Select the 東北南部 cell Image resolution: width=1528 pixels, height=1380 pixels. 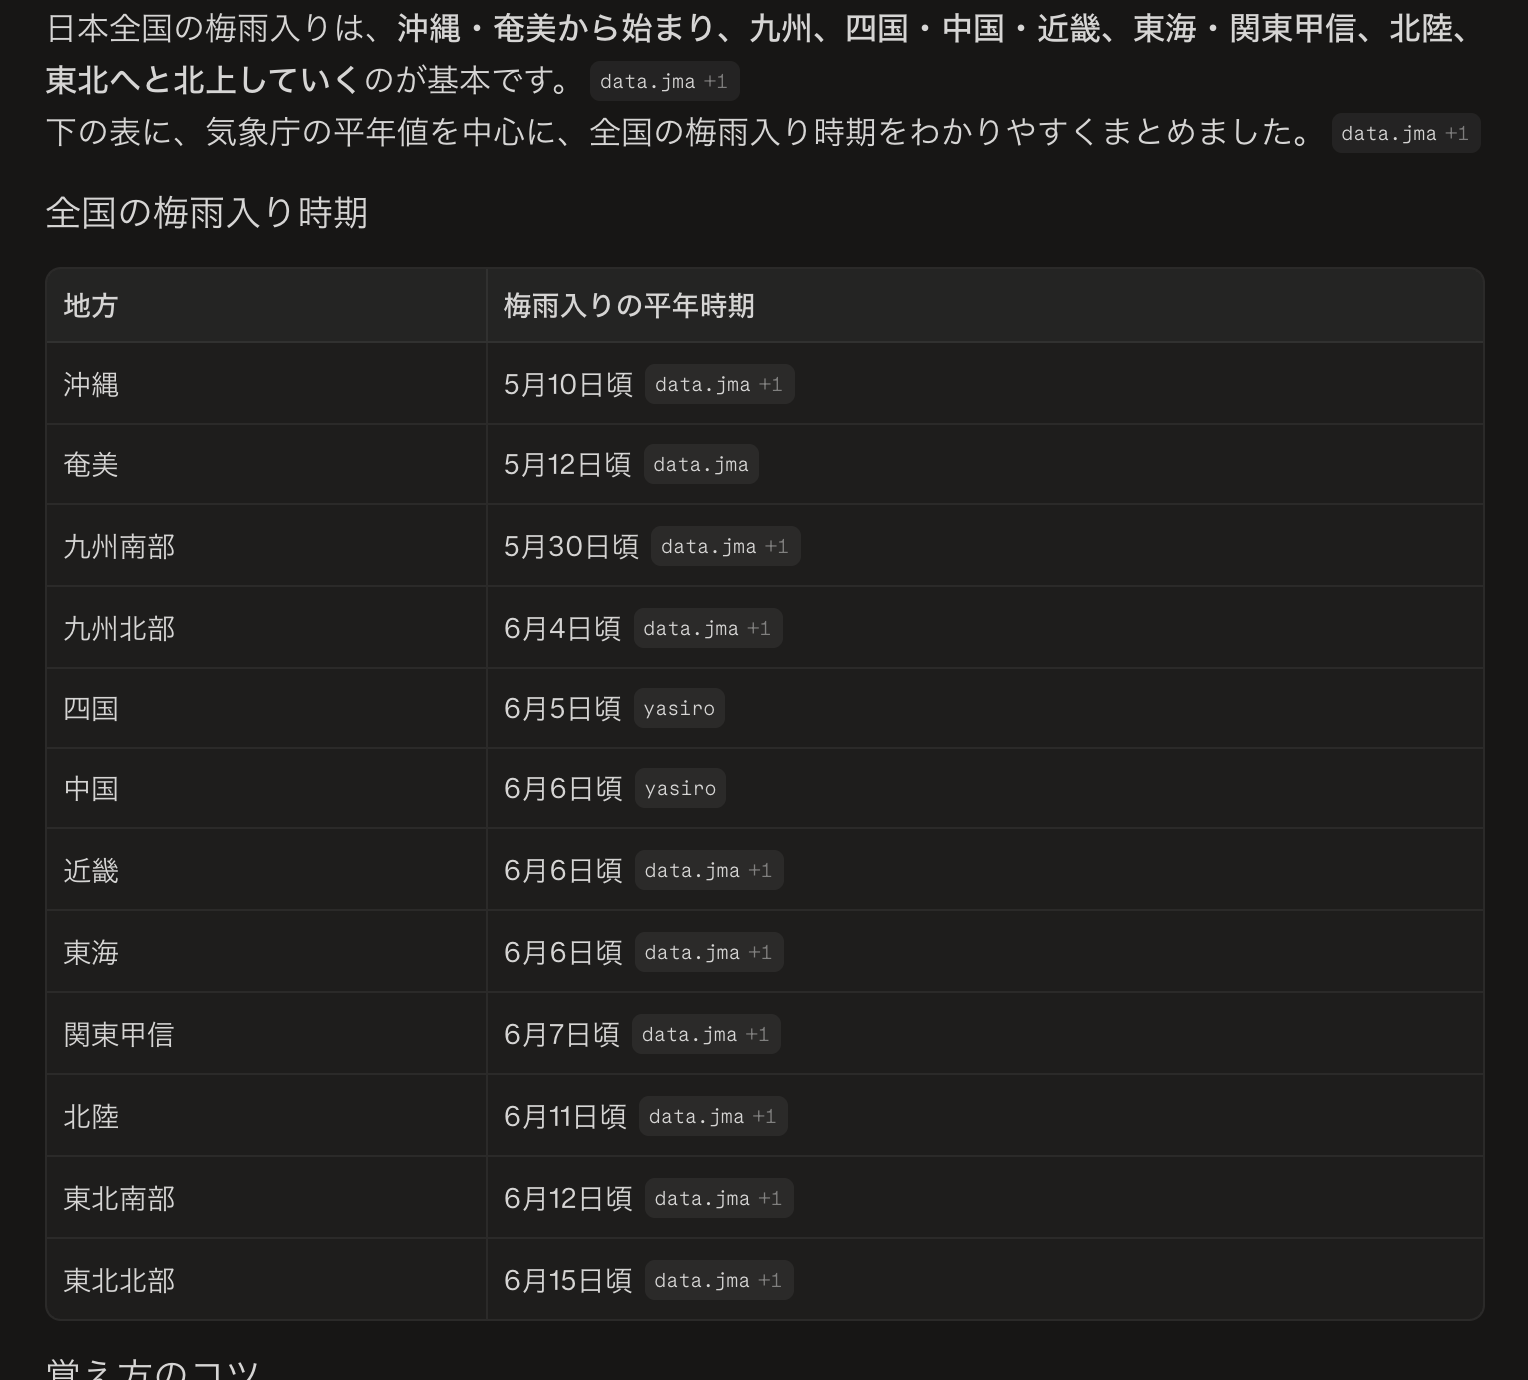tap(266, 1198)
